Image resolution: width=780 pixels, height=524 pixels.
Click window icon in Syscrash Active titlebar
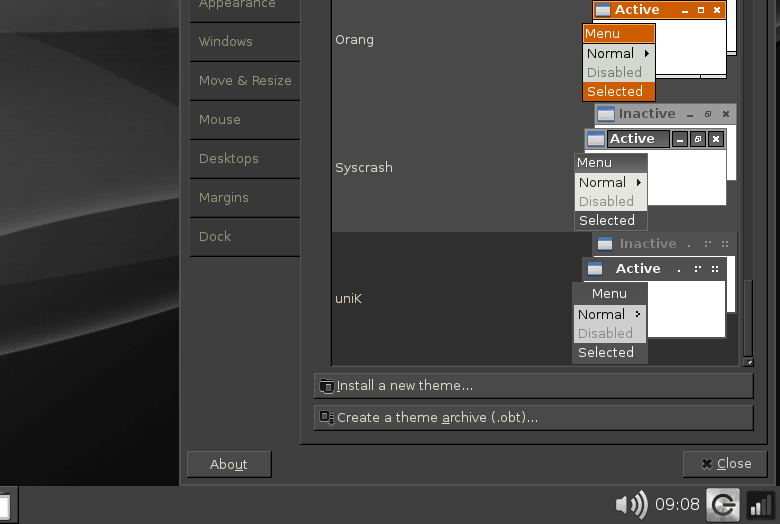coord(596,139)
